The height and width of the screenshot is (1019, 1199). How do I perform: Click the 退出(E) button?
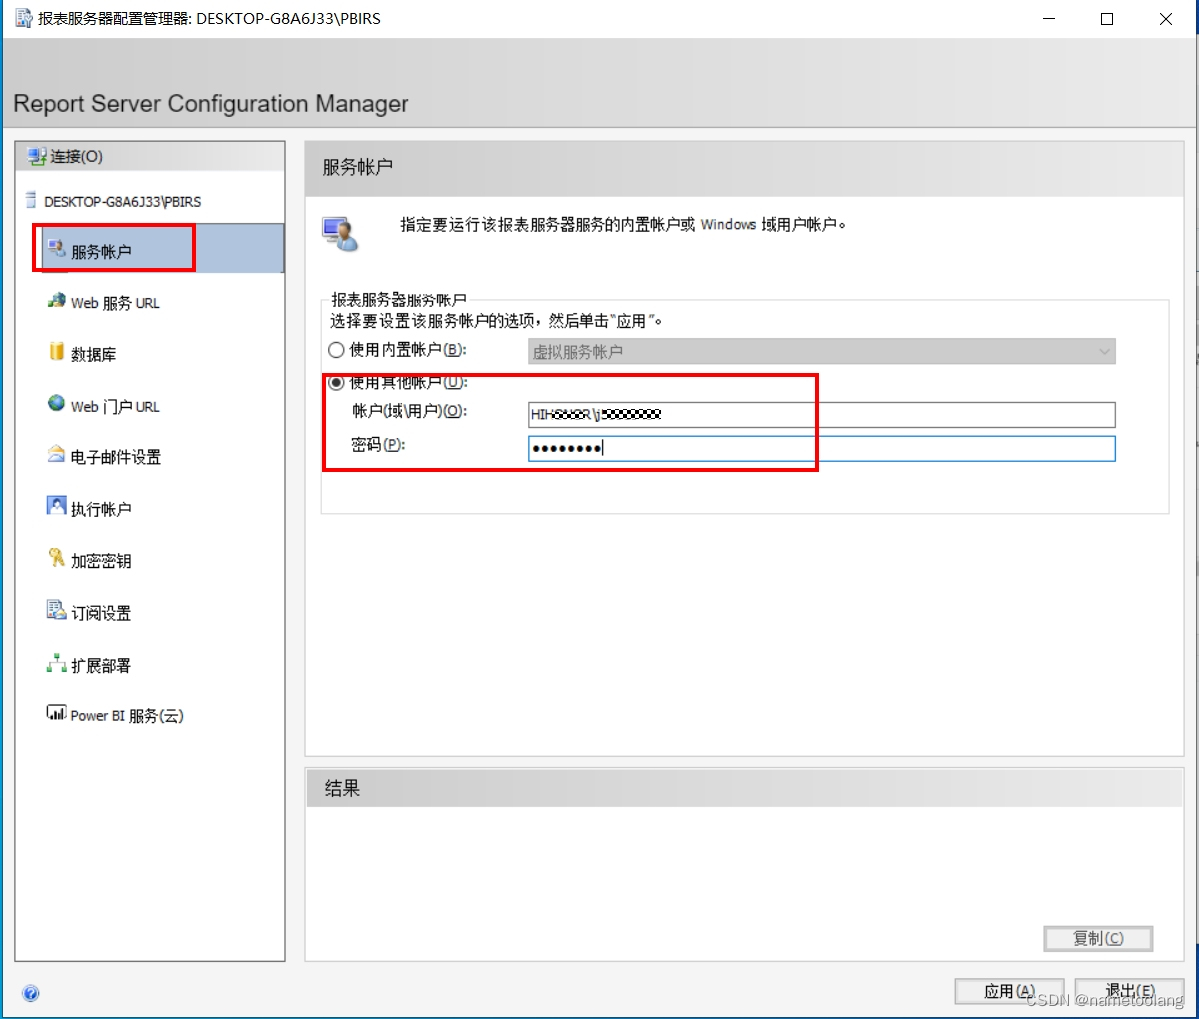(1129, 990)
